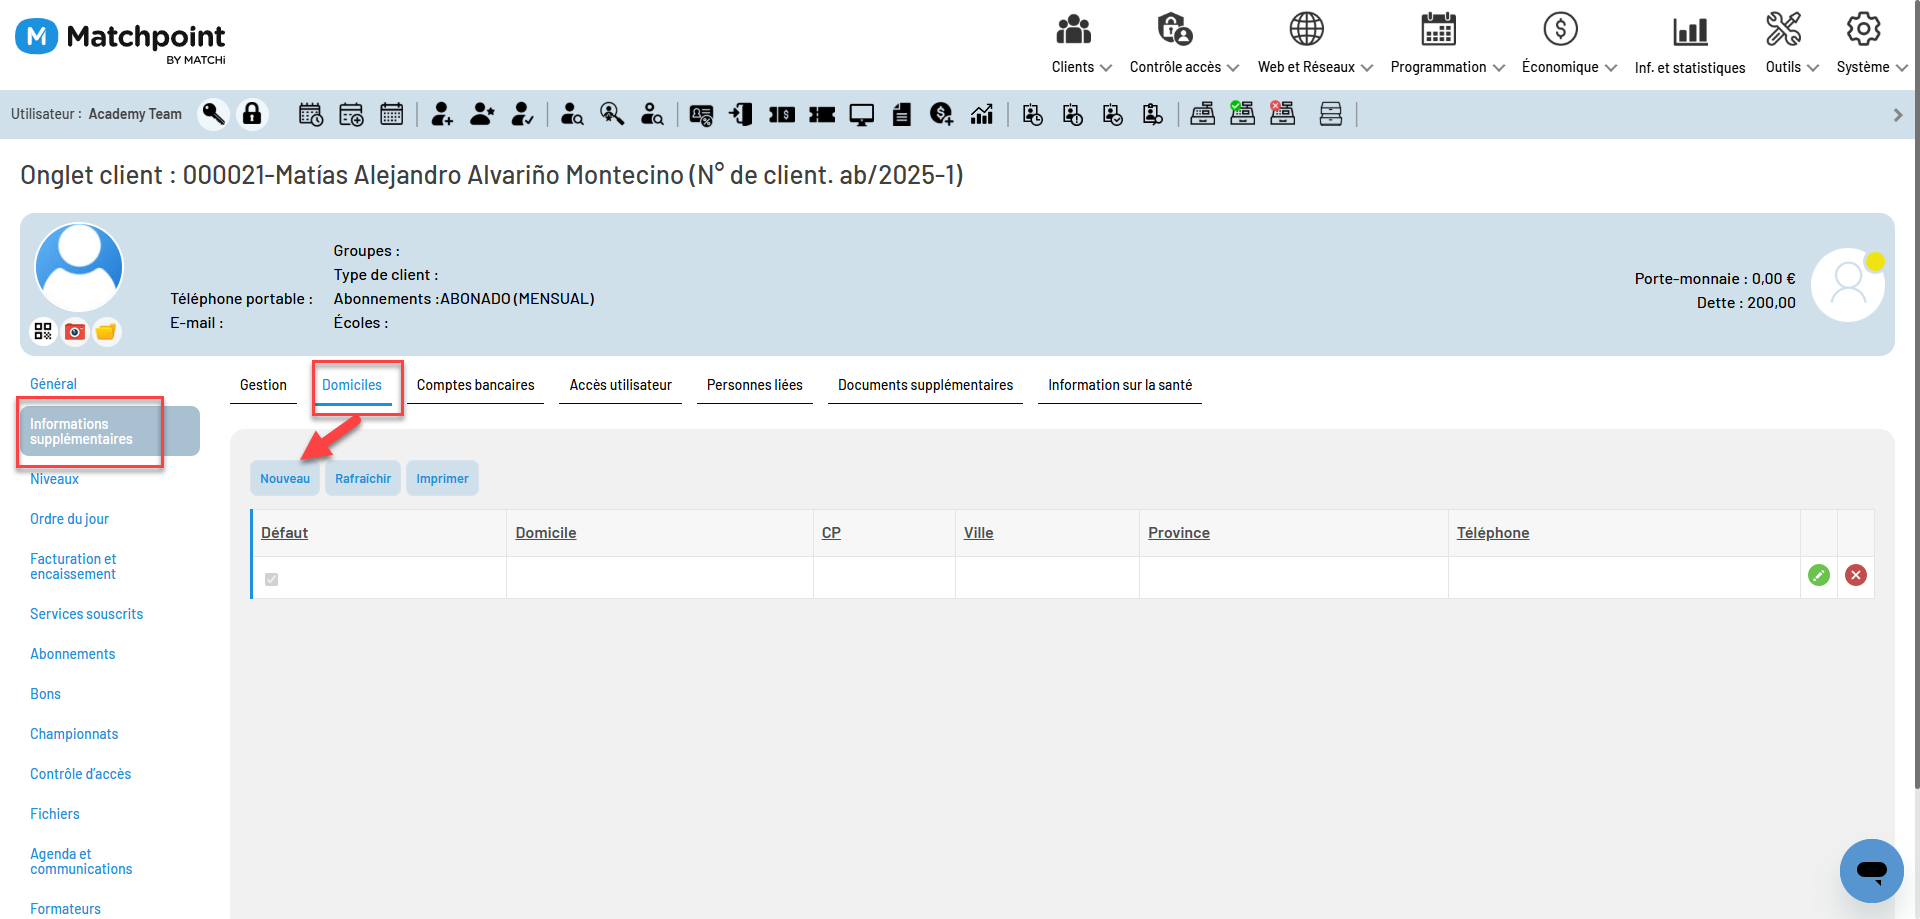
Task: Click the calendar with plus icon
Action: point(351,114)
